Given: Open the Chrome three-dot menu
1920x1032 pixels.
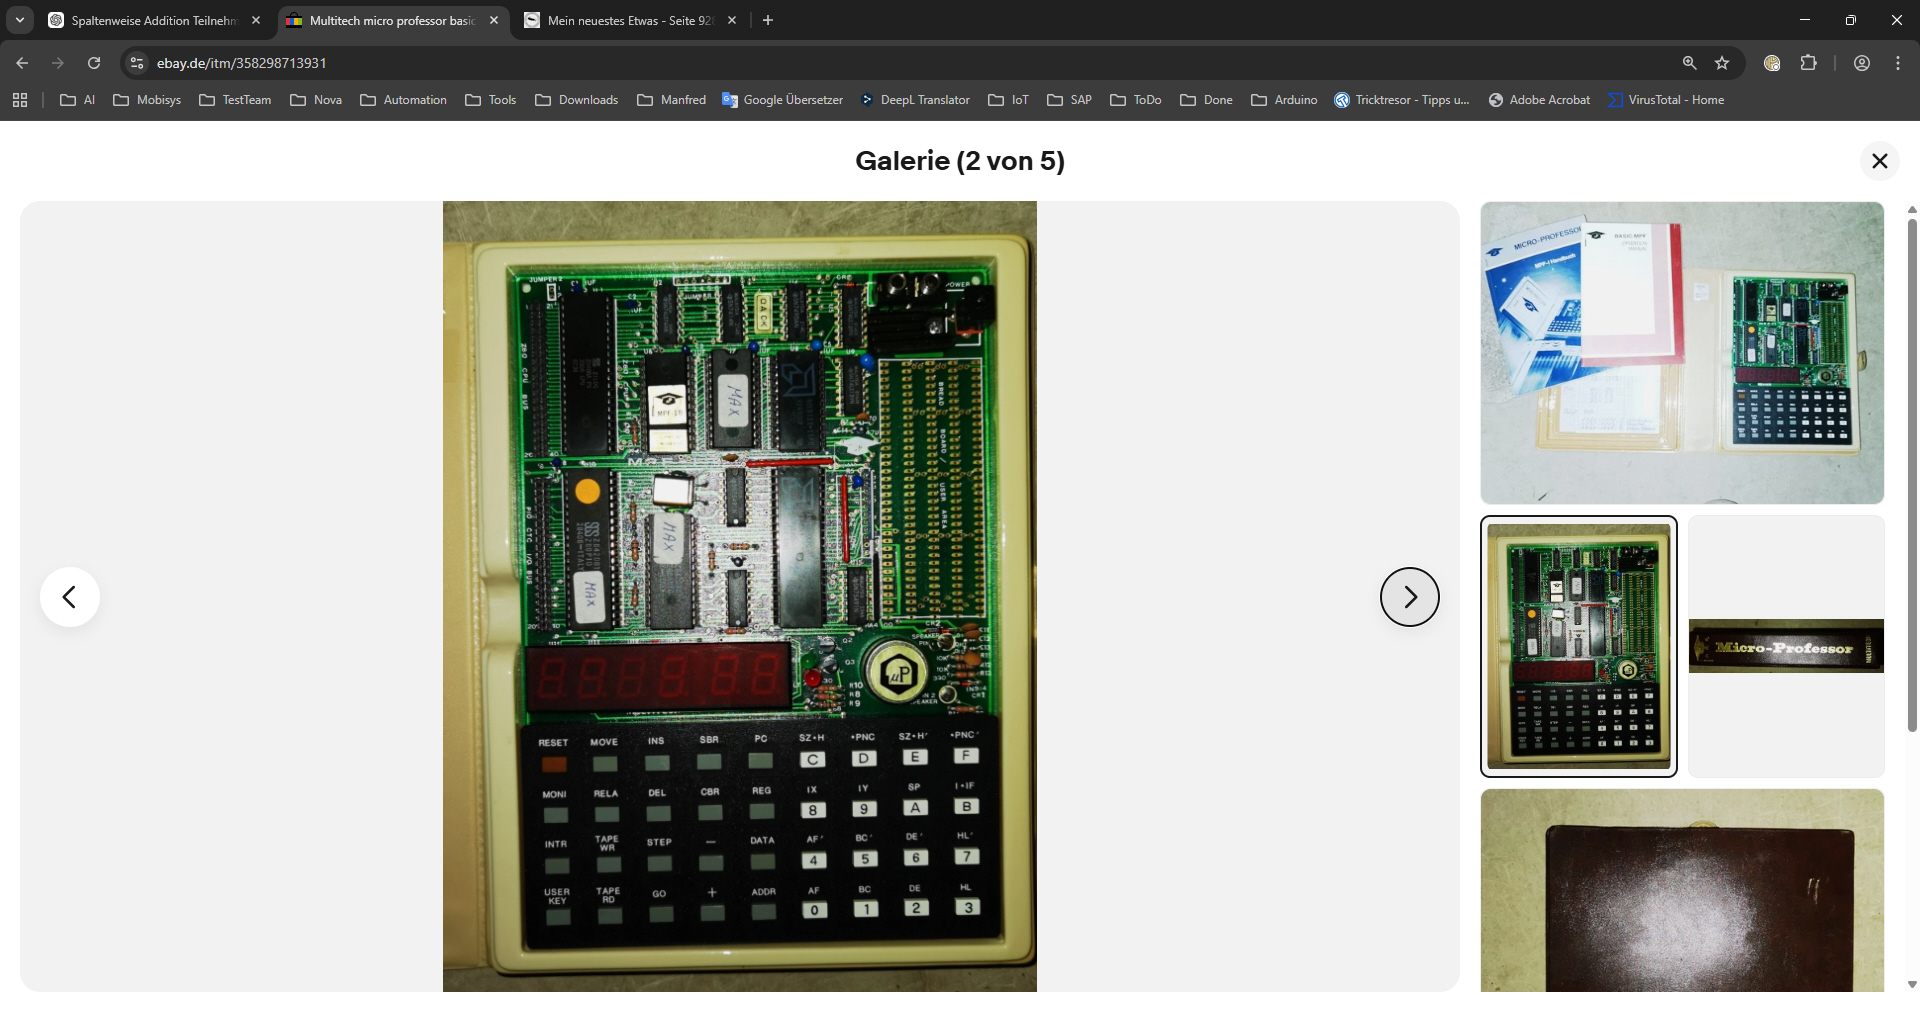Looking at the screenshot, I should (1897, 63).
